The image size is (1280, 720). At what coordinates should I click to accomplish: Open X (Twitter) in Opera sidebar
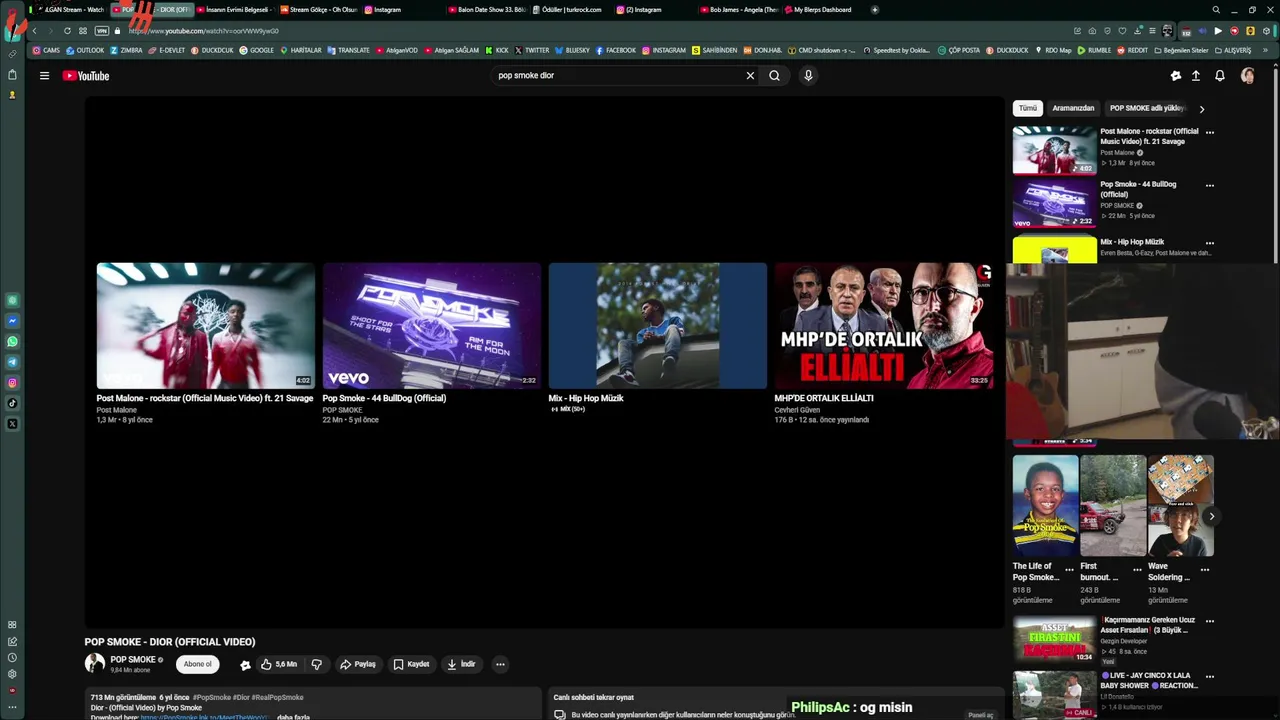point(12,424)
